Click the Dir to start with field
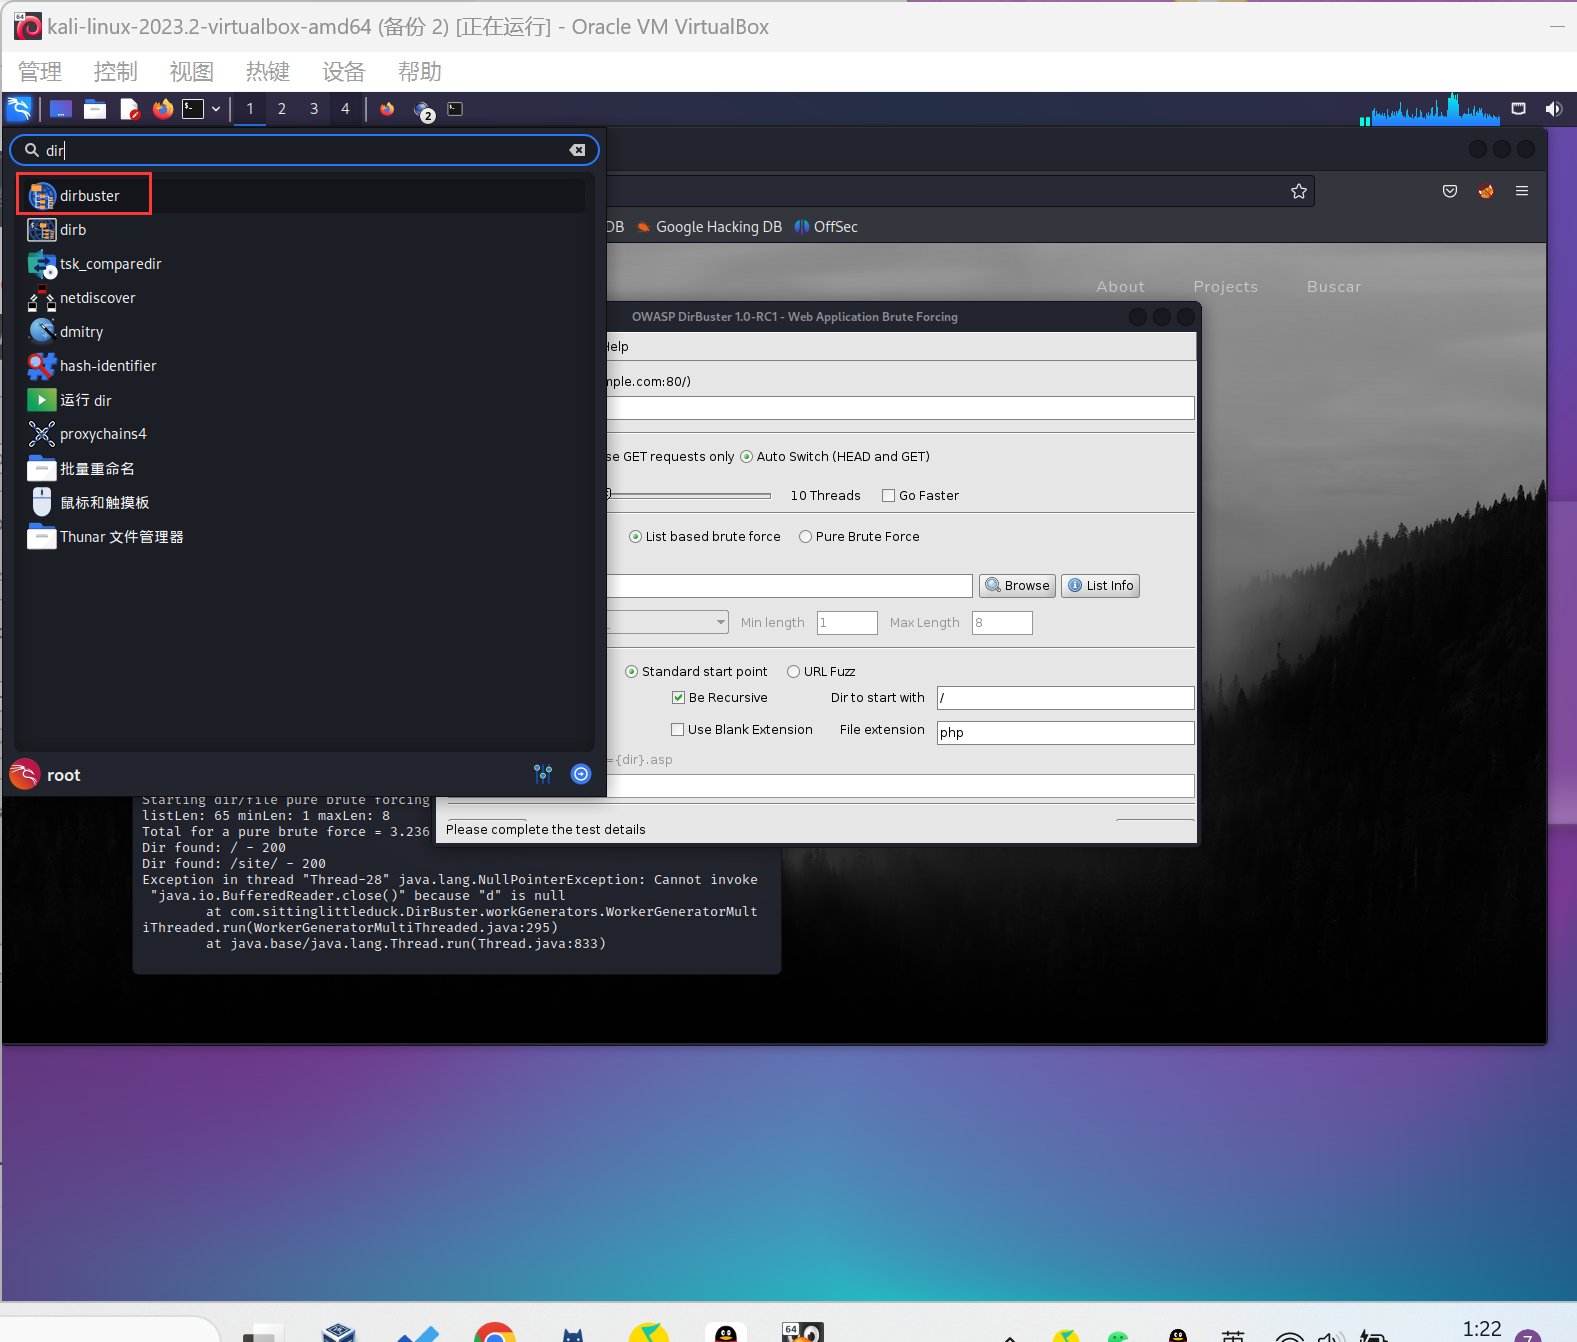Viewport: 1577px width, 1342px height. [x=1065, y=698]
